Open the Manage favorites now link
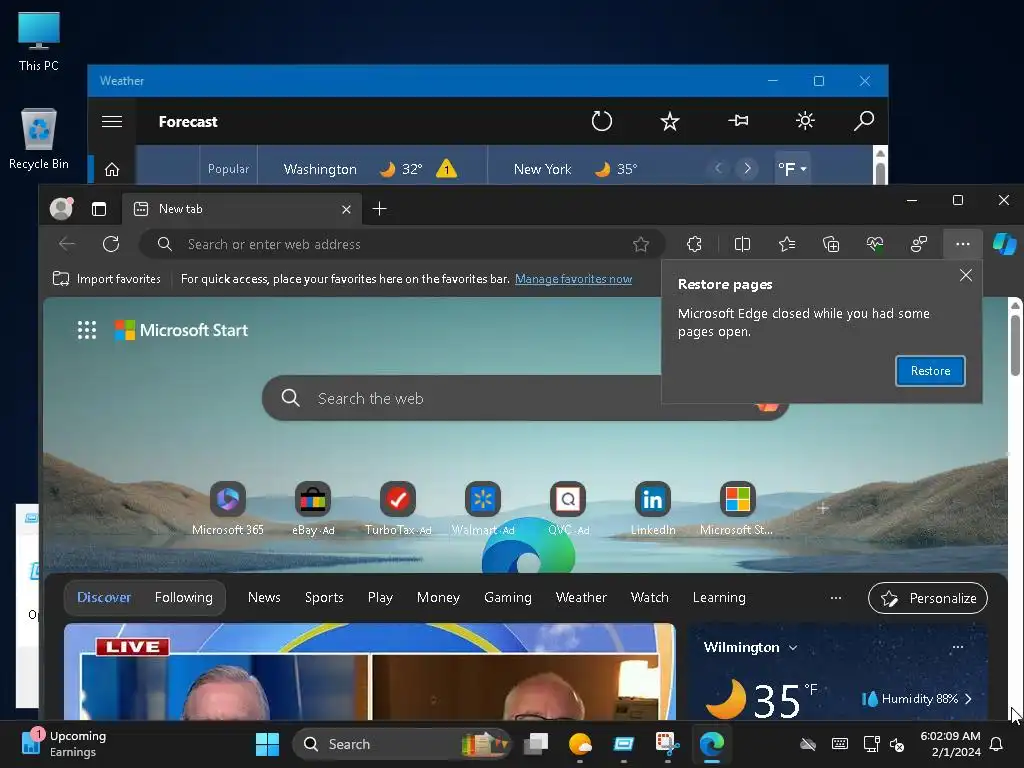Screen dimensions: 1024x768 [x=573, y=279]
